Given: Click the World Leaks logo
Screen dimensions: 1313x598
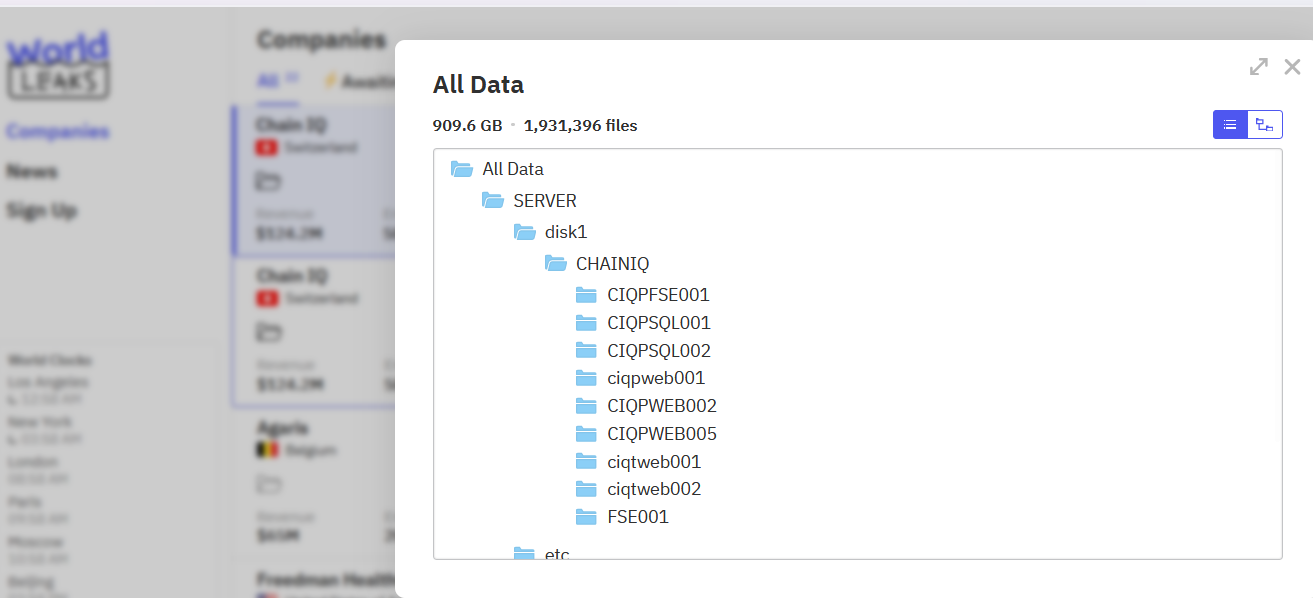Looking at the screenshot, I should pyautogui.click(x=58, y=65).
